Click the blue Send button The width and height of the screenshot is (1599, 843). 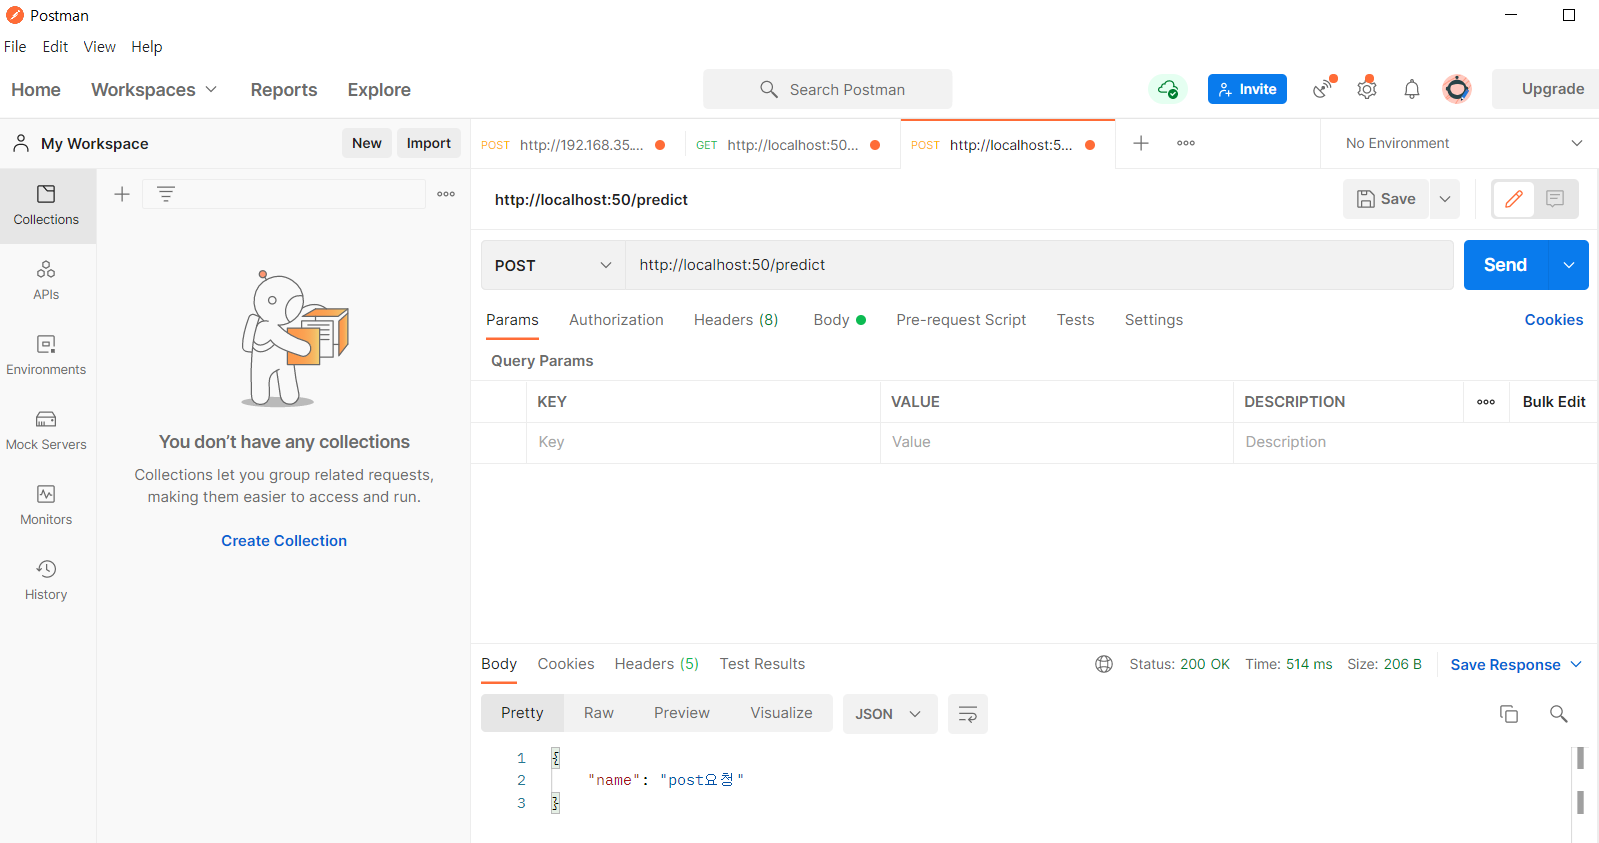pyautogui.click(x=1505, y=265)
